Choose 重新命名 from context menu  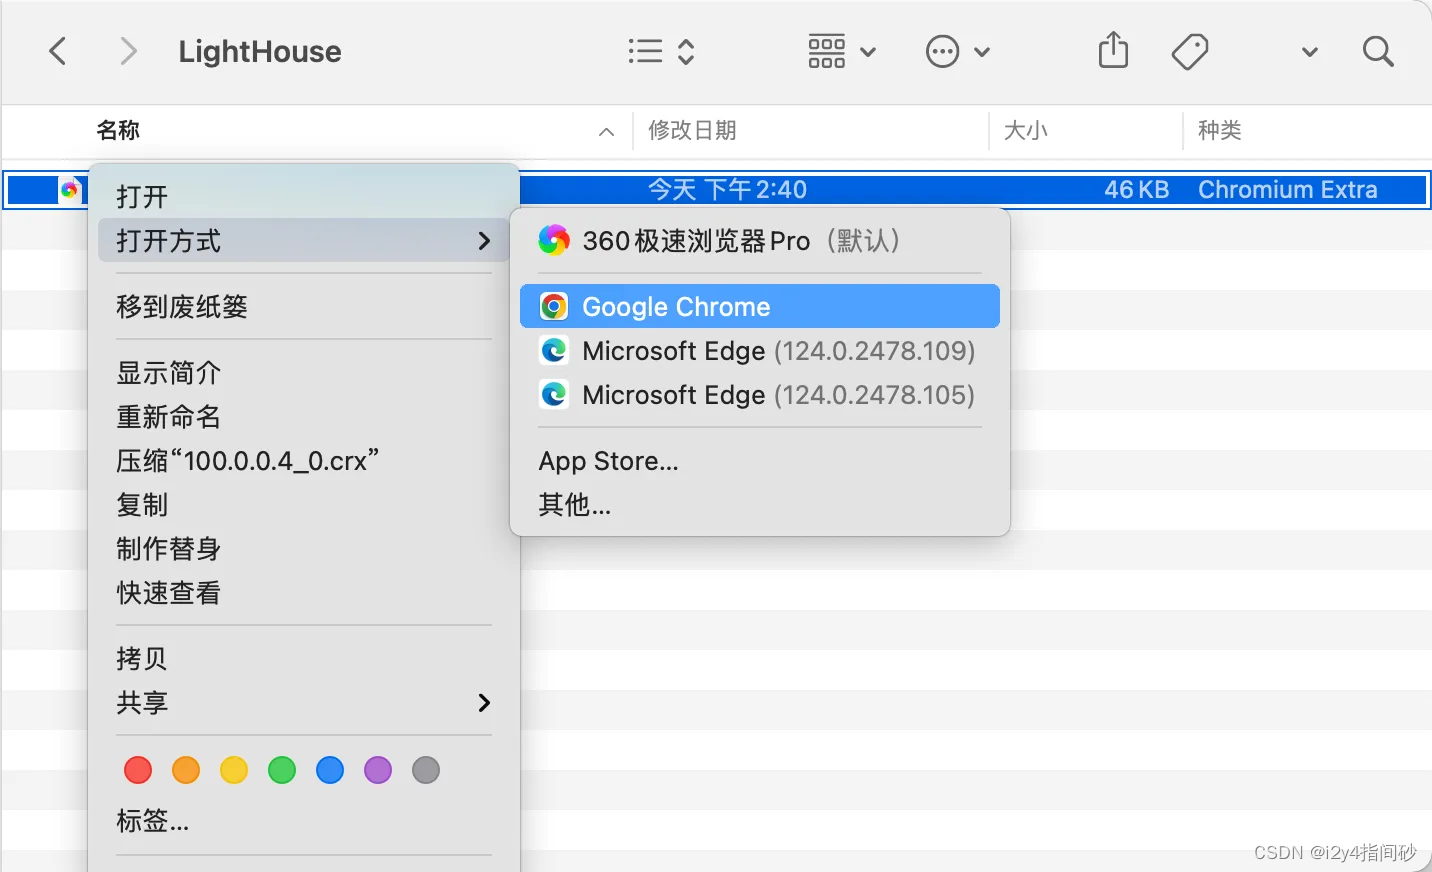(304, 416)
